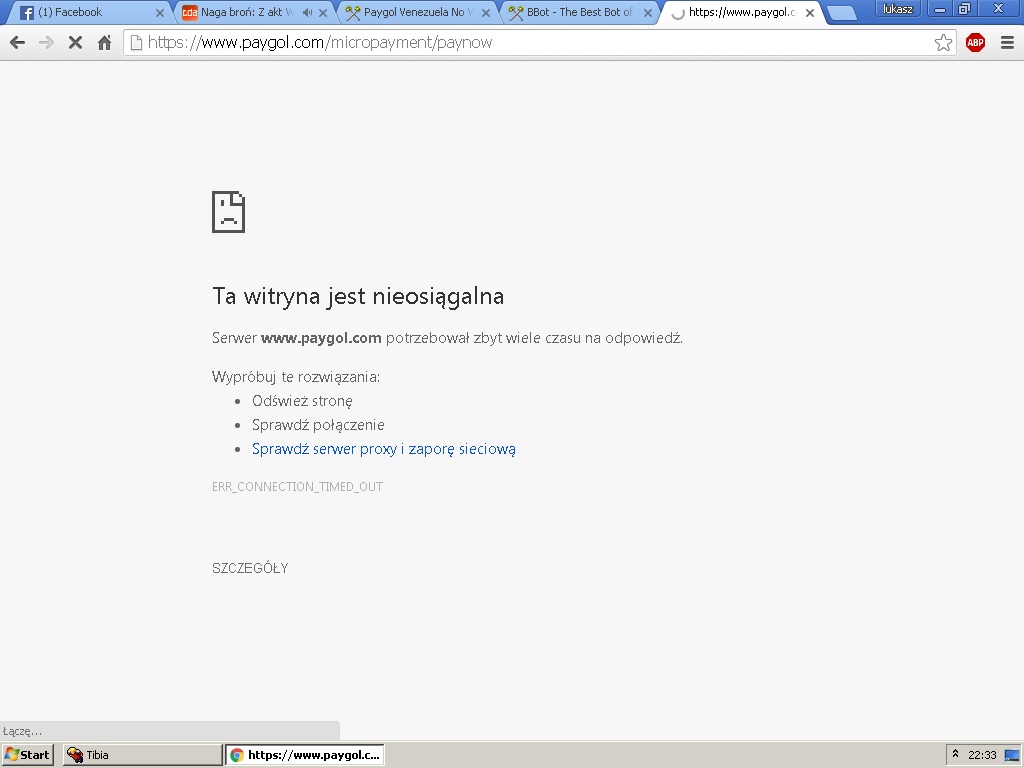Open Tibia from the taskbar
Image resolution: width=1024 pixels, height=768 pixels.
(x=142, y=755)
